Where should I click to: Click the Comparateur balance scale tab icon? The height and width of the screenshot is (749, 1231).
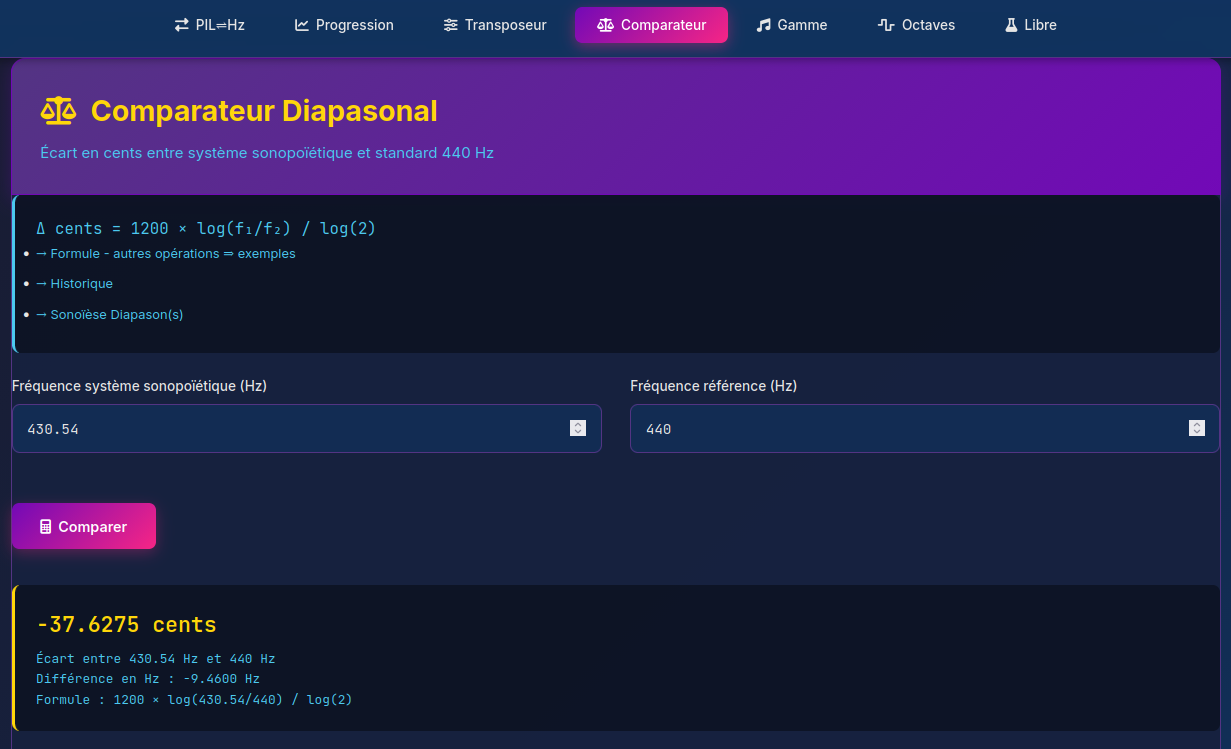[x=605, y=25]
